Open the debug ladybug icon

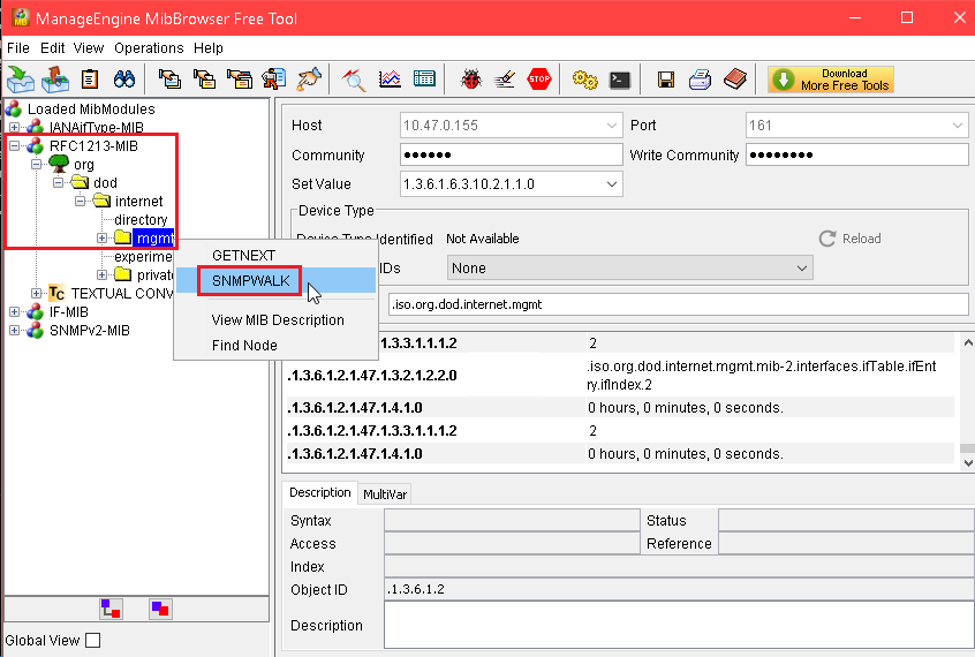[471, 79]
